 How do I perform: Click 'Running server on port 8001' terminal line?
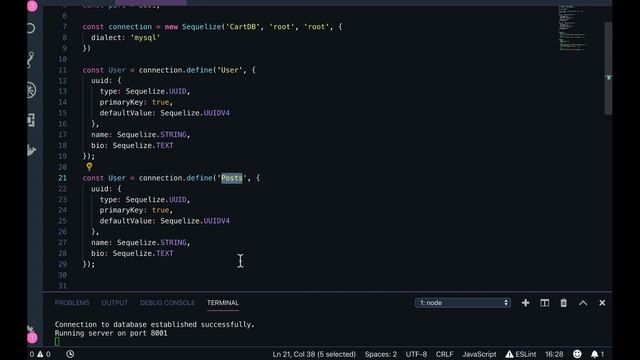point(111,333)
